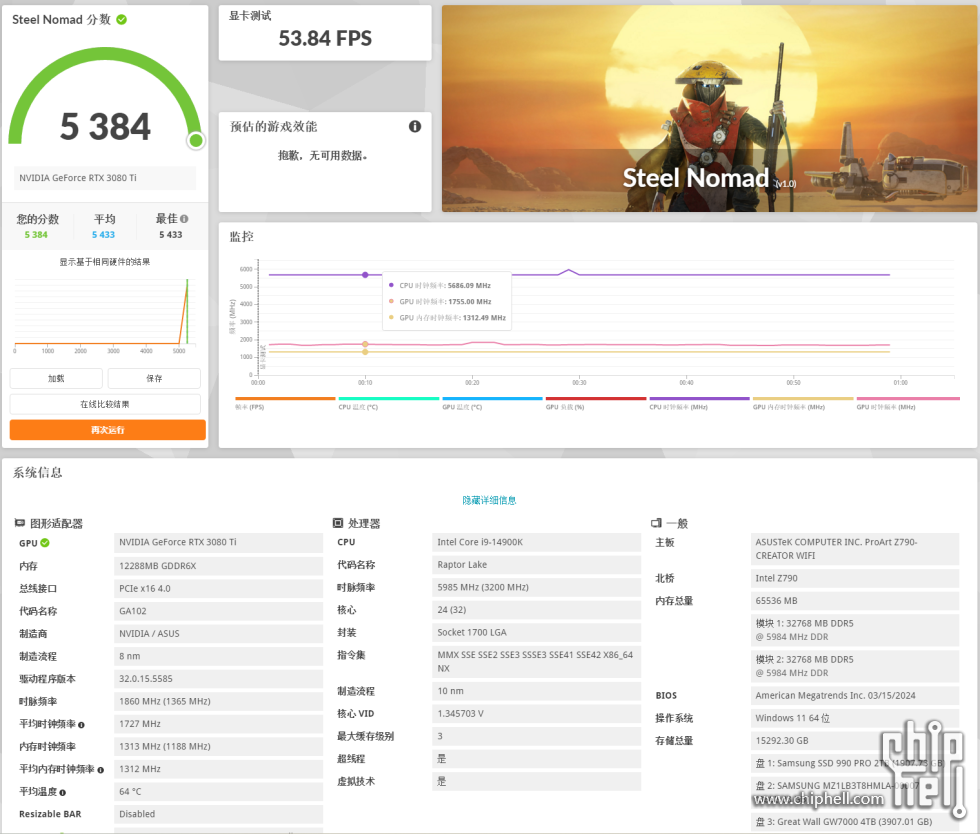Click the info icon beside 平均内存时钟频率
980x834 pixels.
pos(100,770)
